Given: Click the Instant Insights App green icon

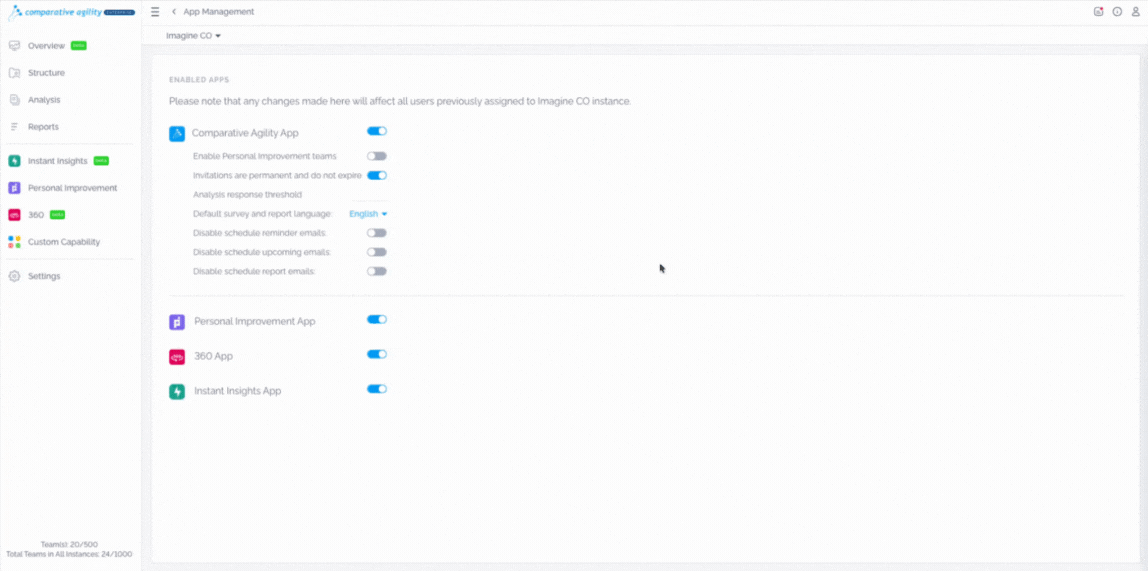Looking at the screenshot, I should tap(177, 392).
